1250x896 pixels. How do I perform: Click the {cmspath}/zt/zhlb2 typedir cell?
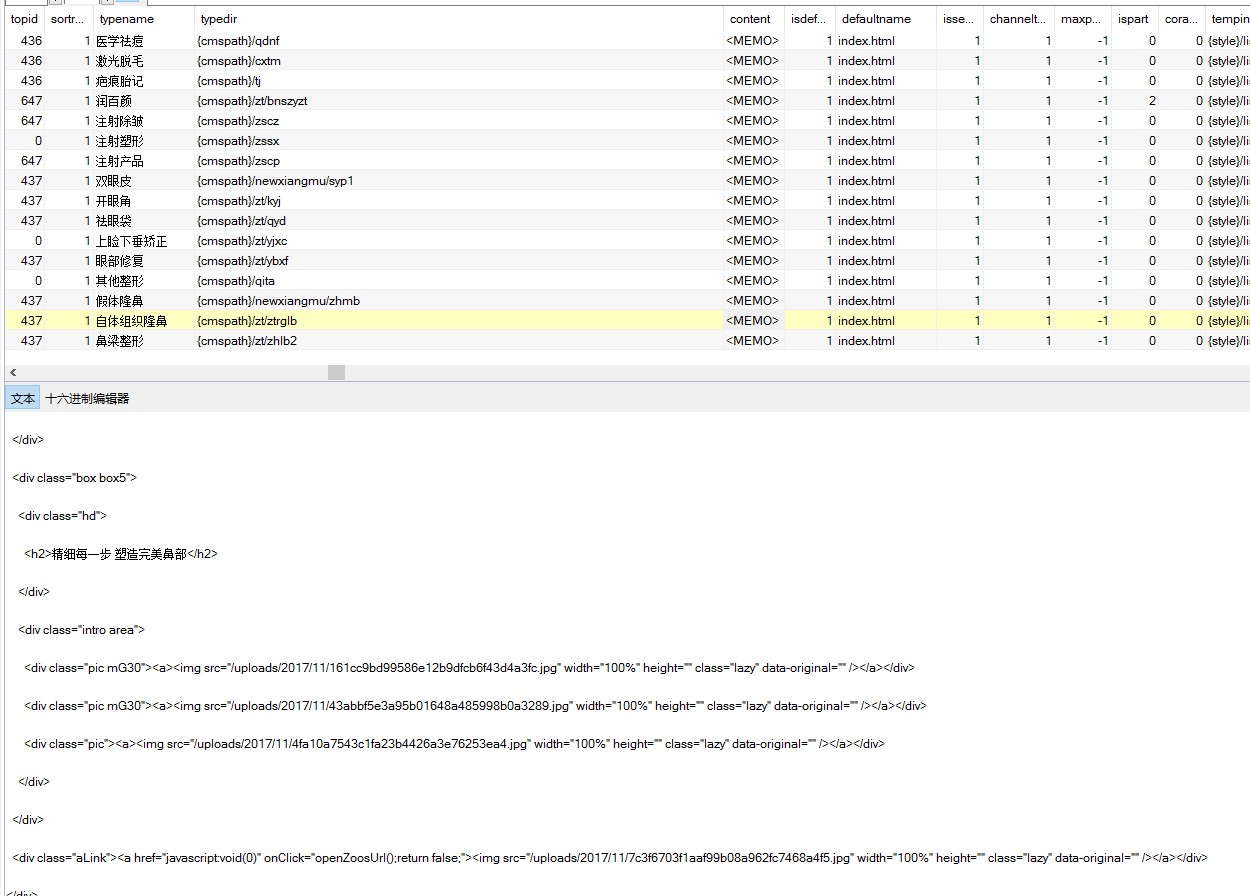[x=458, y=341]
